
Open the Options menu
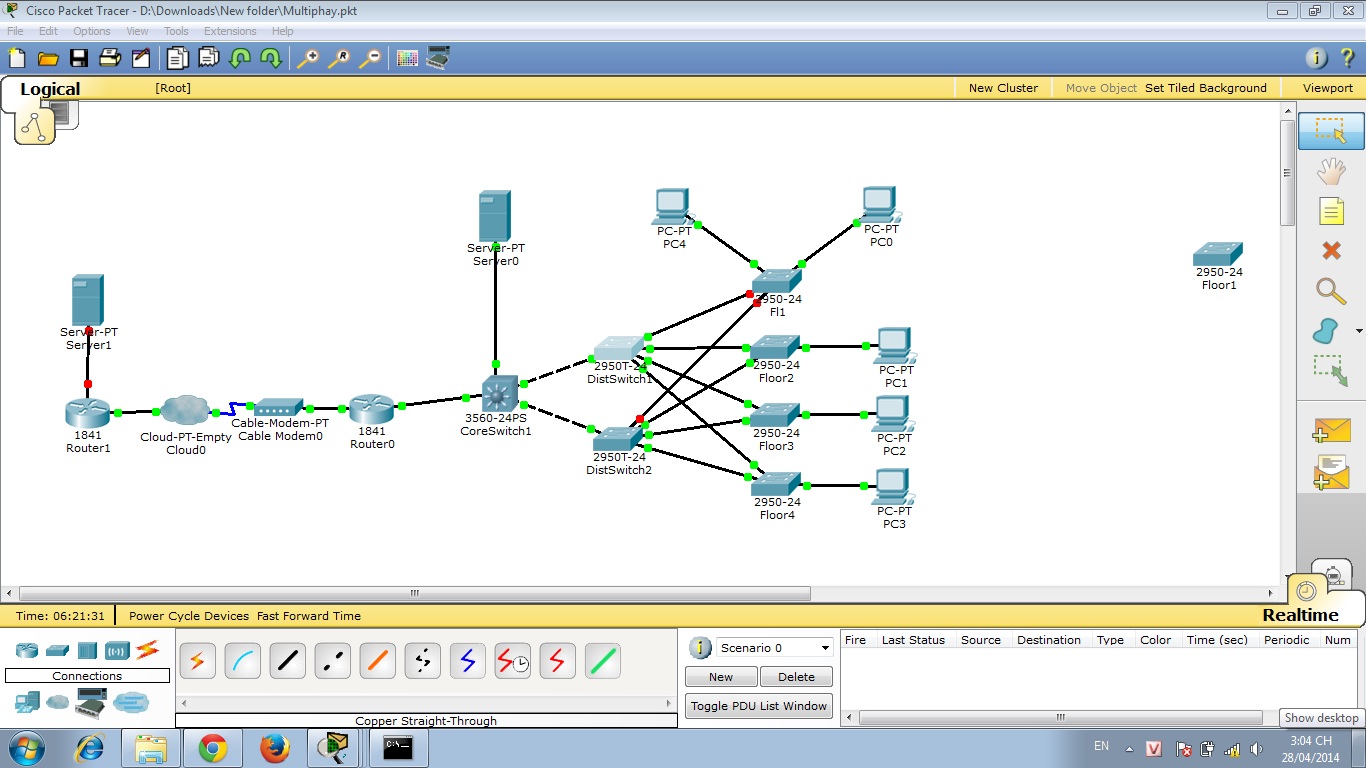point(92,31)
